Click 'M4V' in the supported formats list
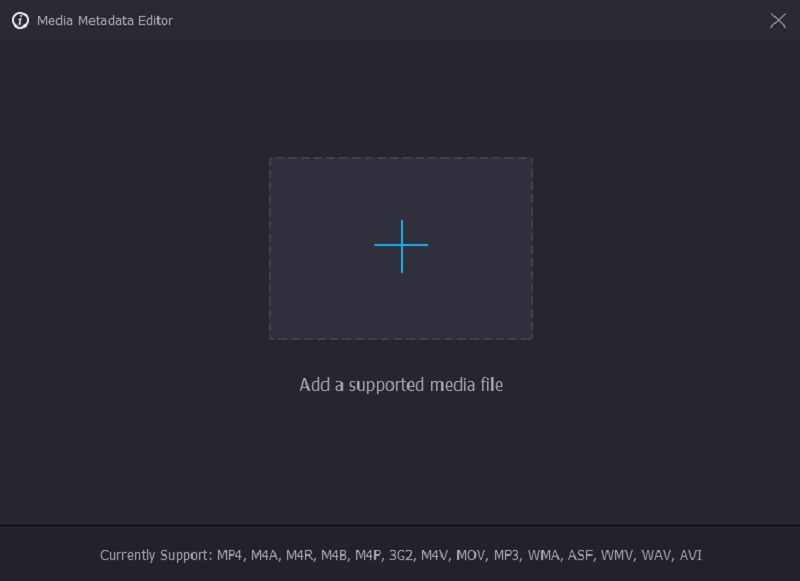 [x=435, y=555]
